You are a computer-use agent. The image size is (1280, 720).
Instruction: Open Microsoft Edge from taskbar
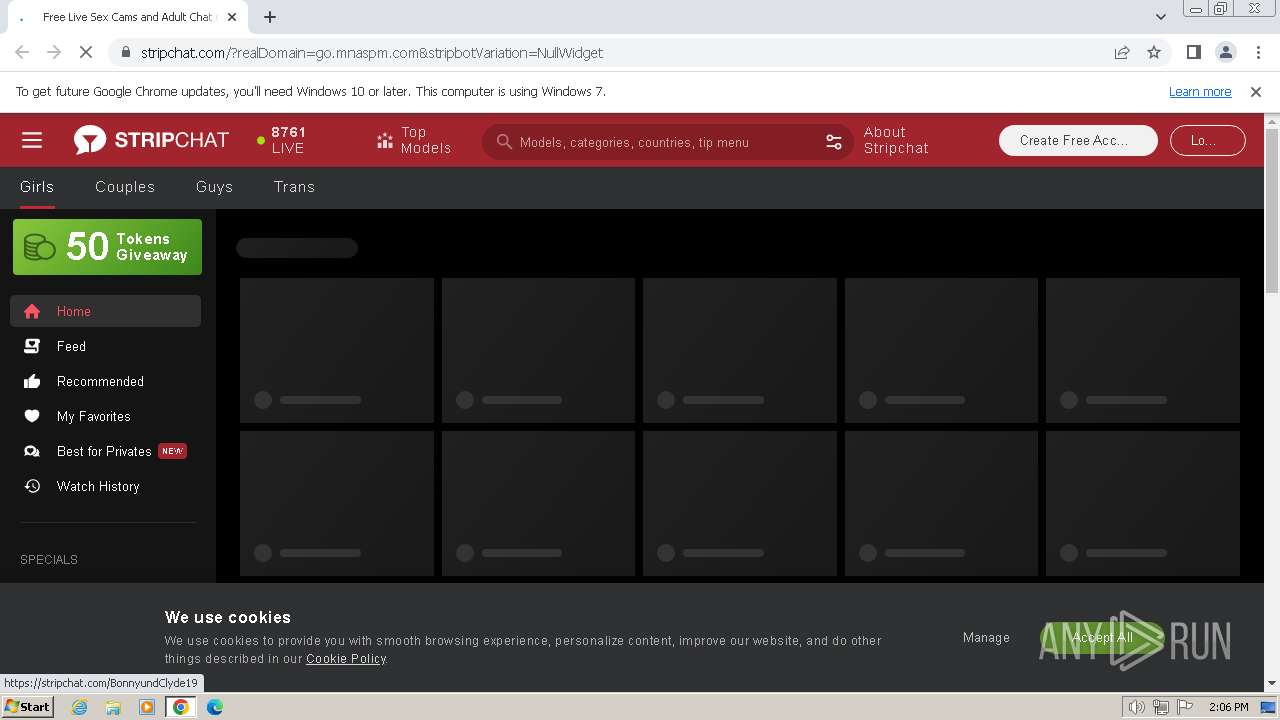215,707
